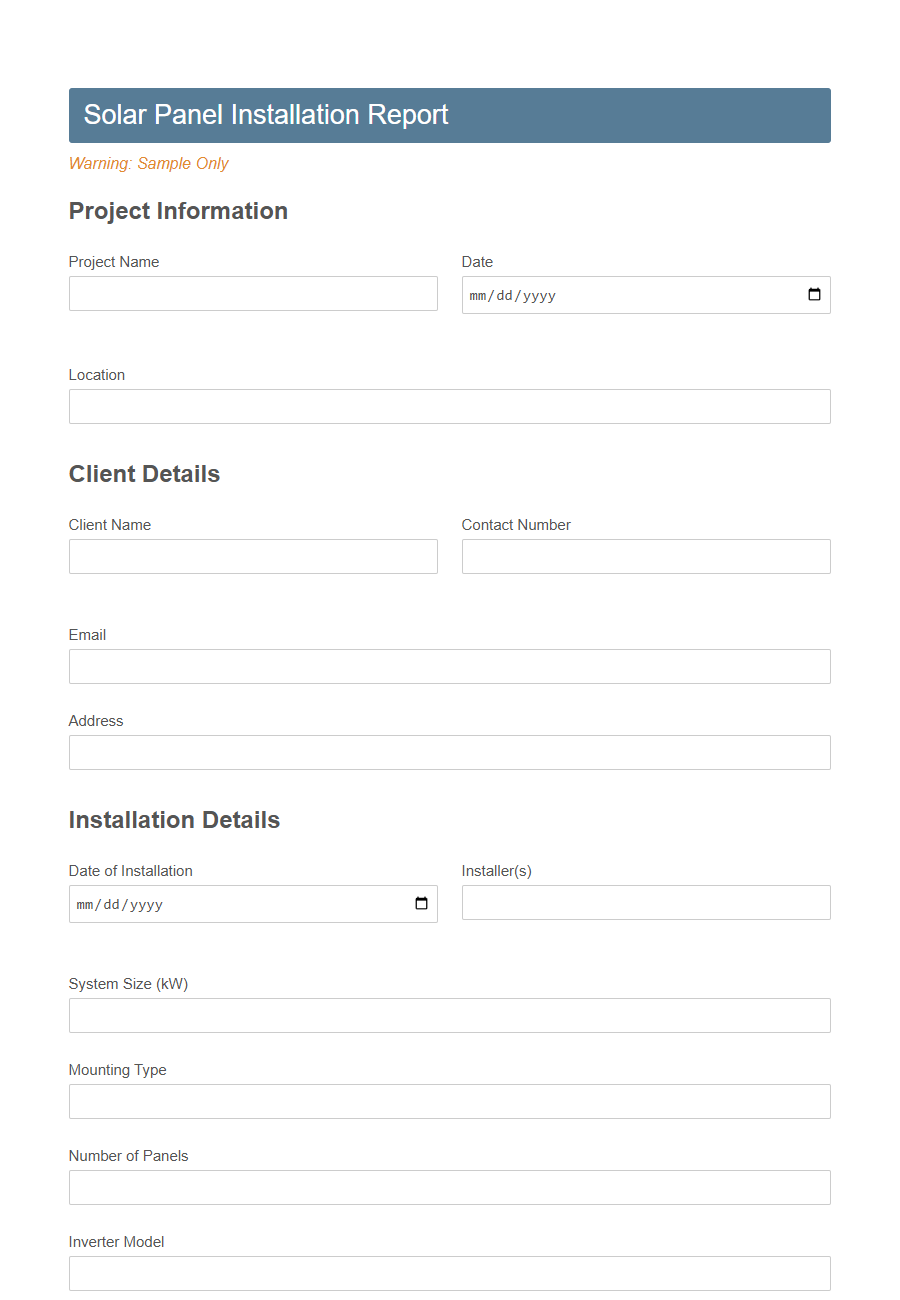Image resolution: width=900 pixels, height=1300 pixels.
Task: Click inside the Address field
Action: pos(448,752)
